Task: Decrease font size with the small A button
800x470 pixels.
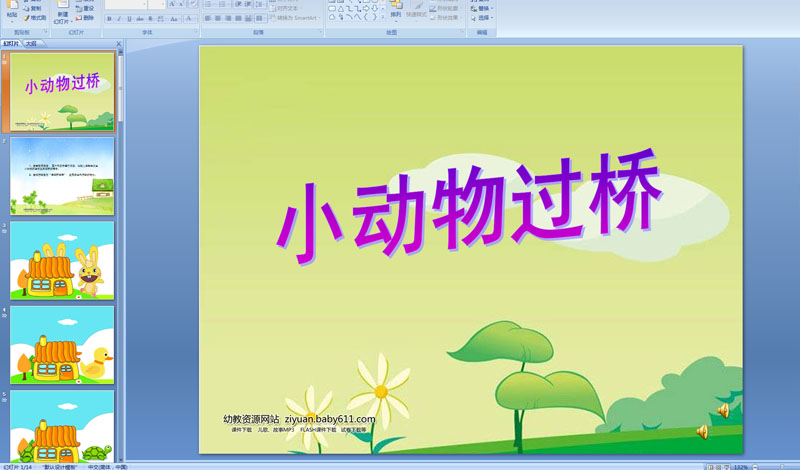Action: point(181,4)
